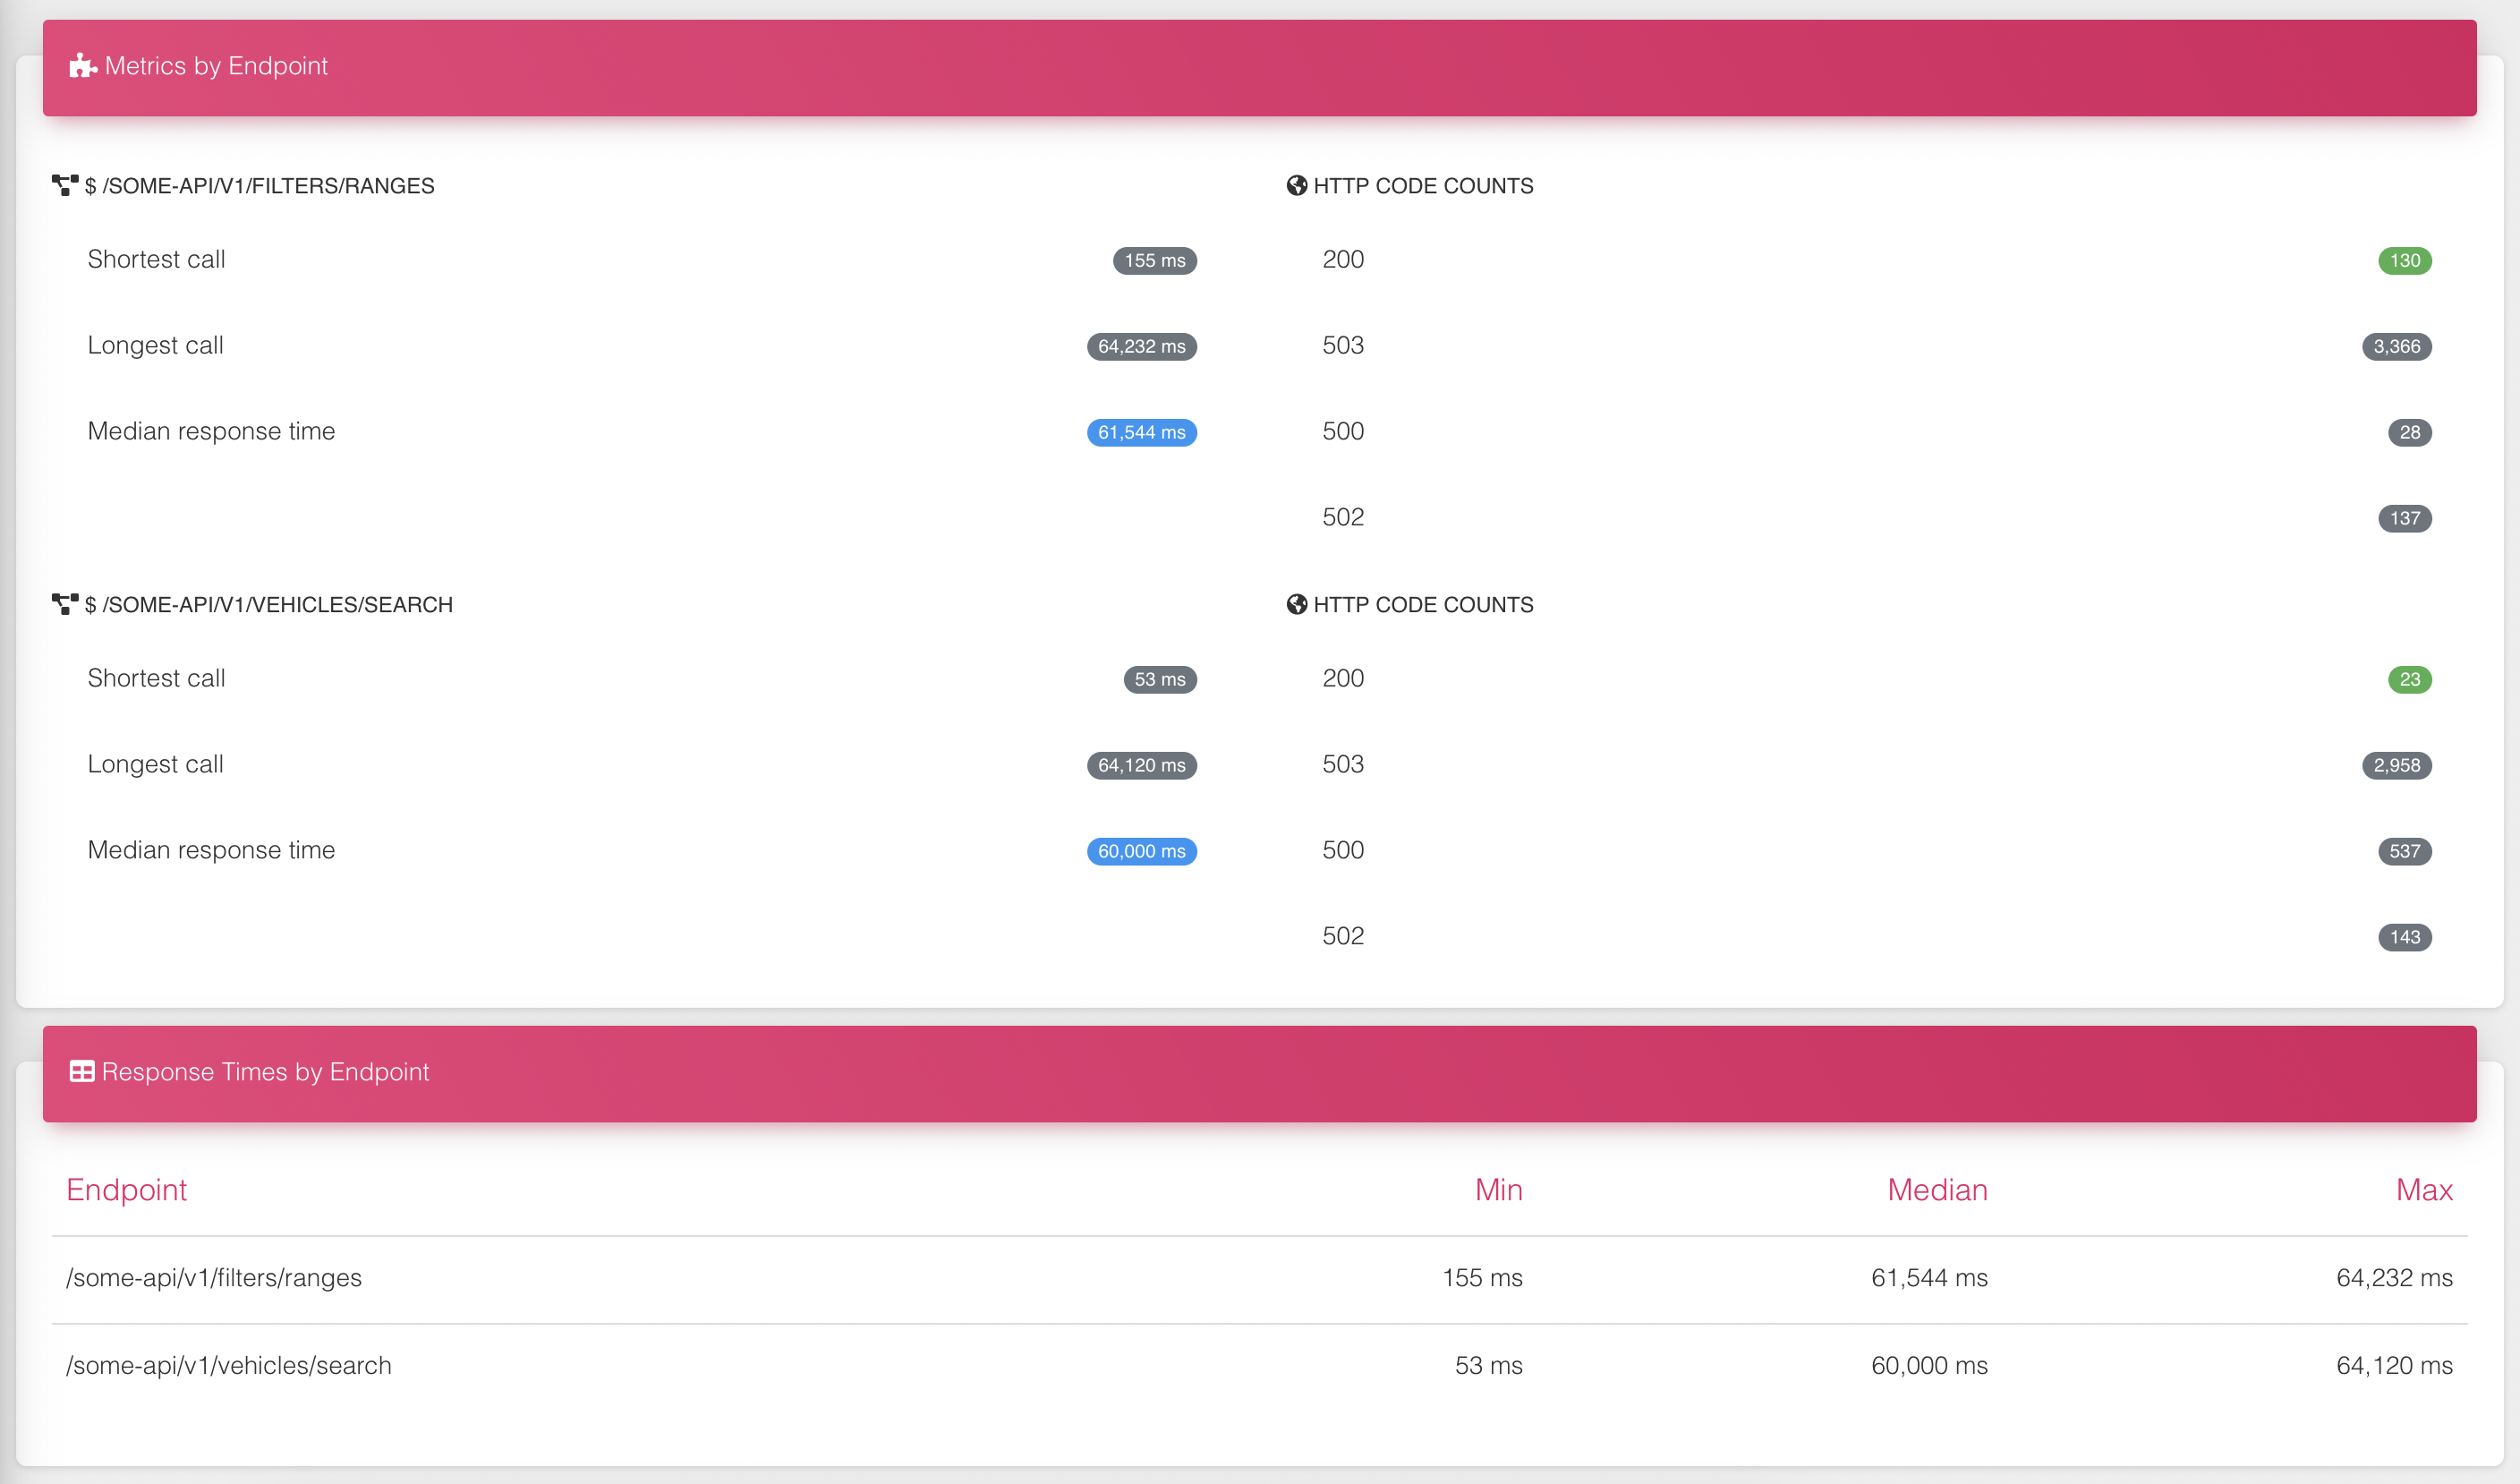Click the 53 ms shortest call badge
This screenshot has height=1484, width=2520.
(x=1159, y=680)
